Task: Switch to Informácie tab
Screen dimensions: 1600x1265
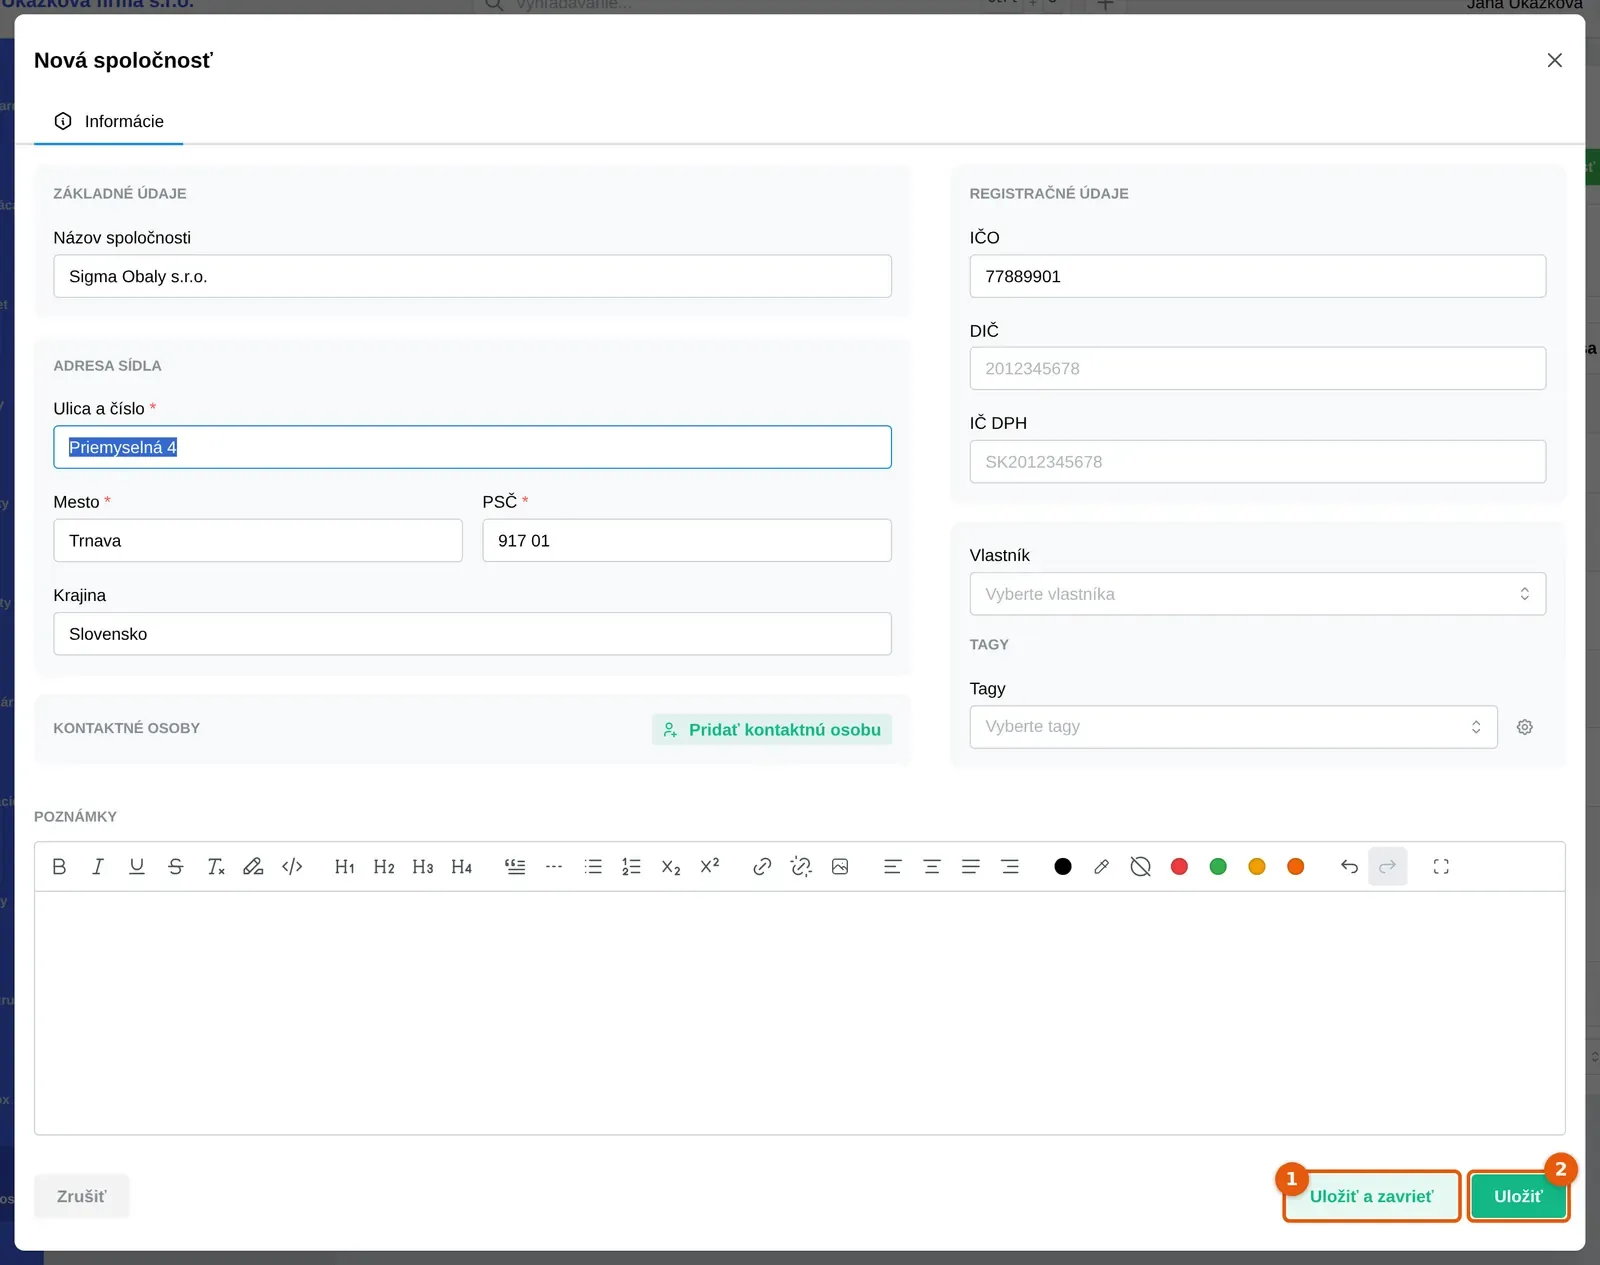Action: 109,121
